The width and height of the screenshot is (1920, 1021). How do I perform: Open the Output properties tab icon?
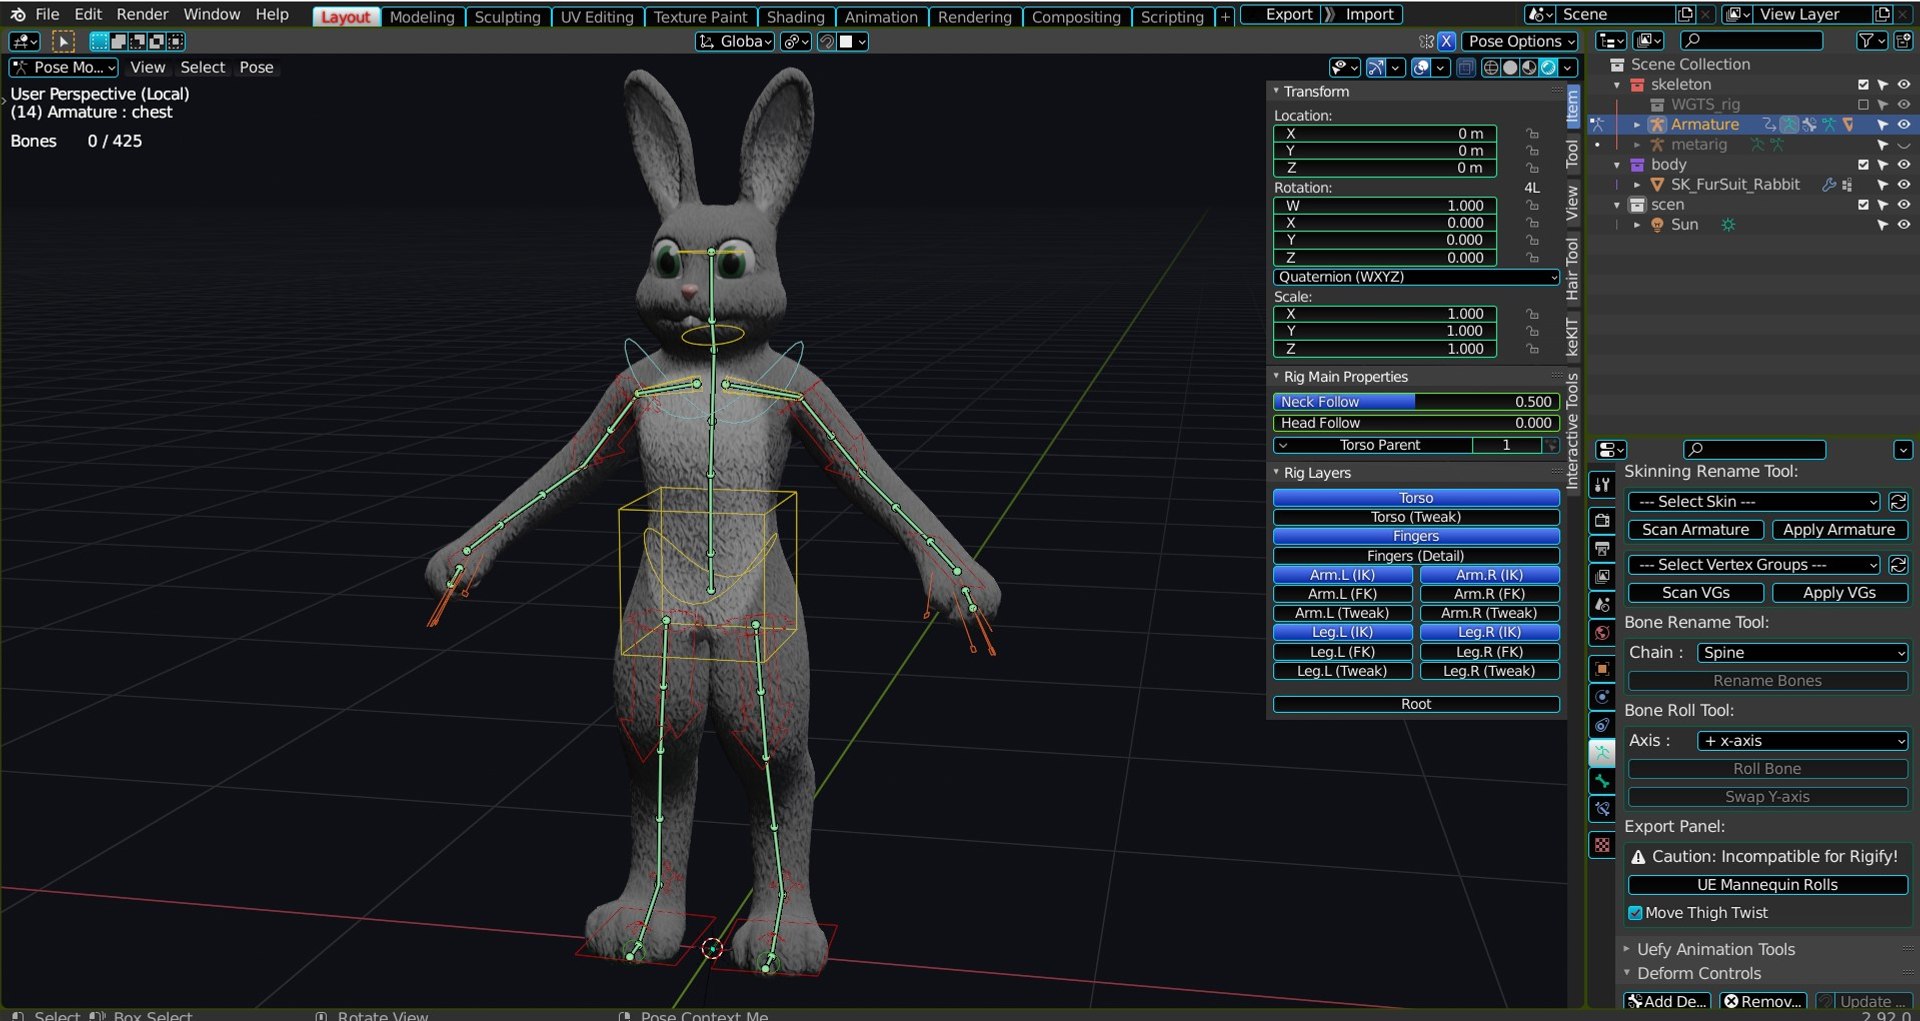click(1602, 548)
